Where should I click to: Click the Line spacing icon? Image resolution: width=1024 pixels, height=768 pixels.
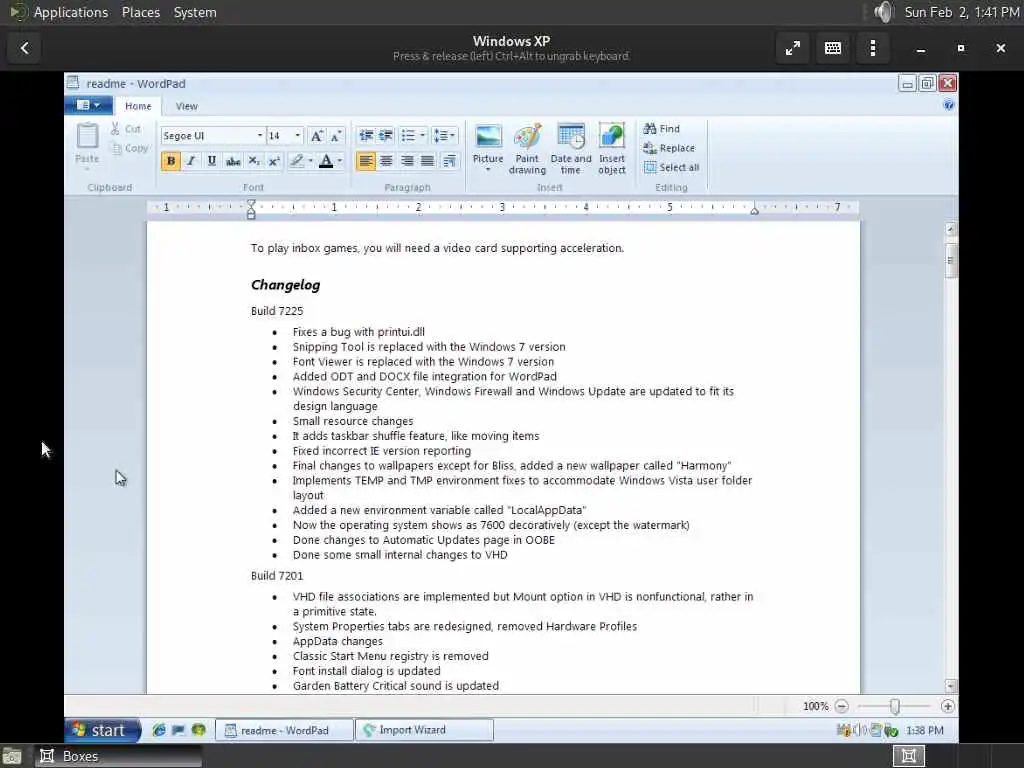pyautogui.click(x=441, y=136)
